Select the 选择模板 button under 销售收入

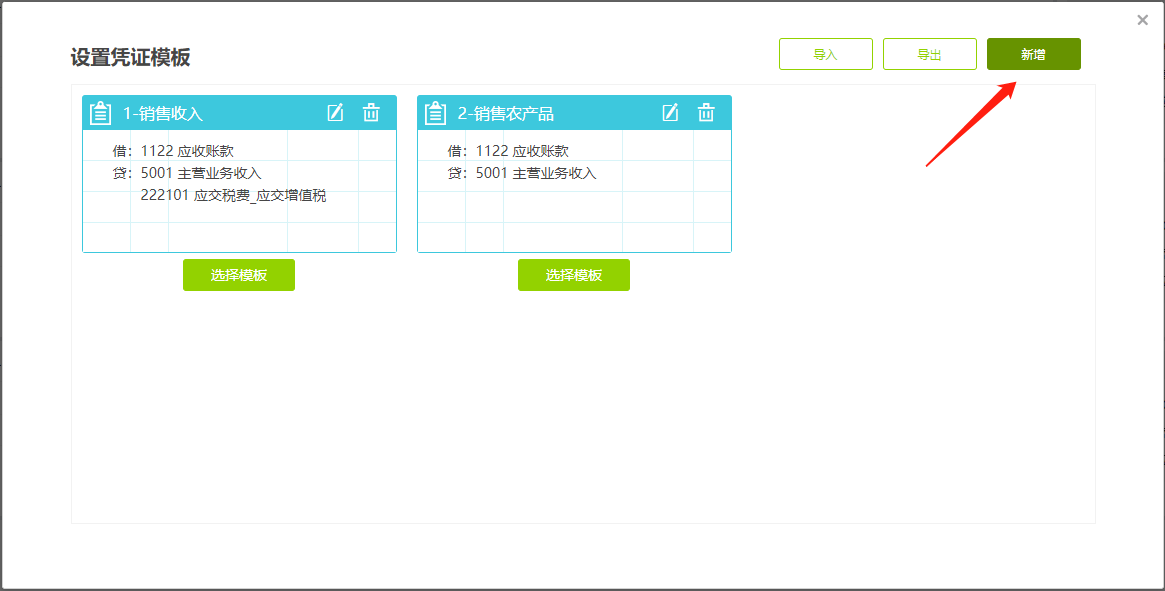tap(238, 274)
